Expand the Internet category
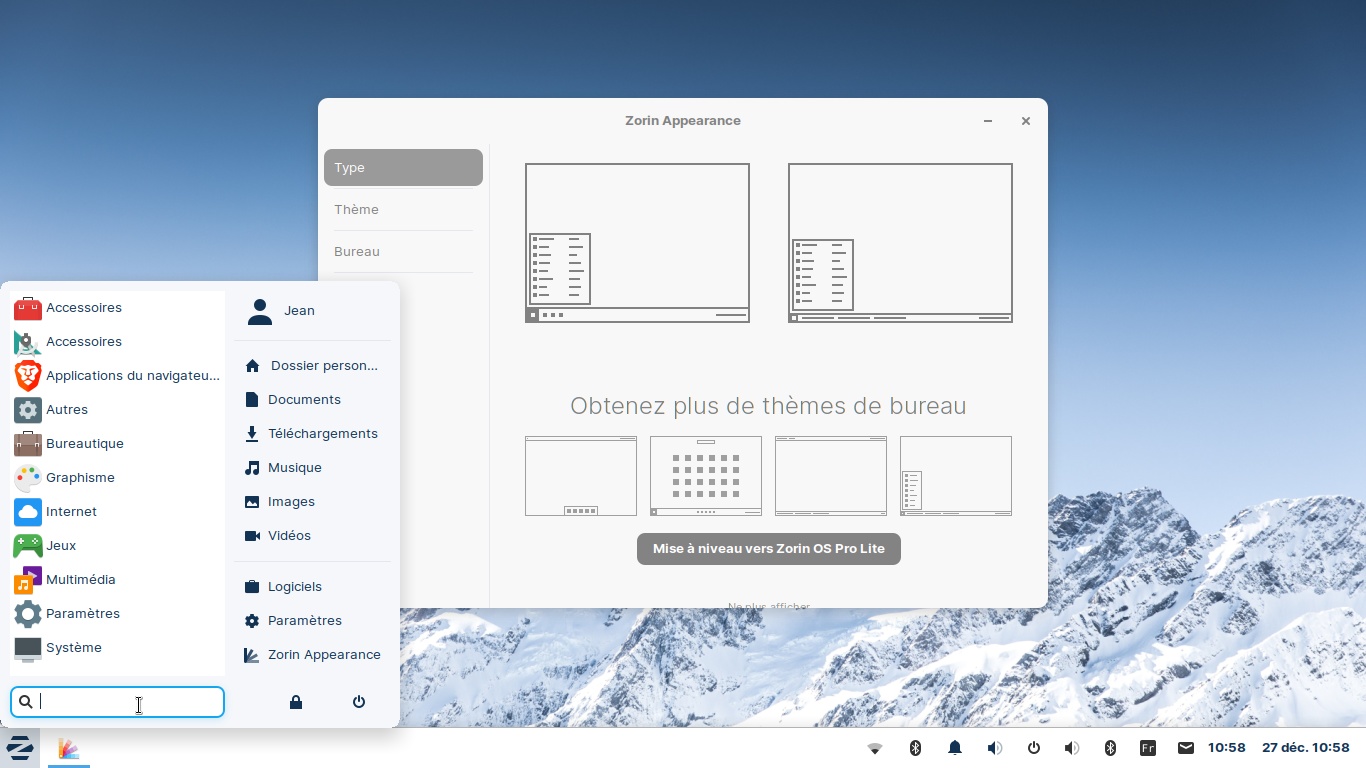1366x768 pixels. [x=71, y=512]
